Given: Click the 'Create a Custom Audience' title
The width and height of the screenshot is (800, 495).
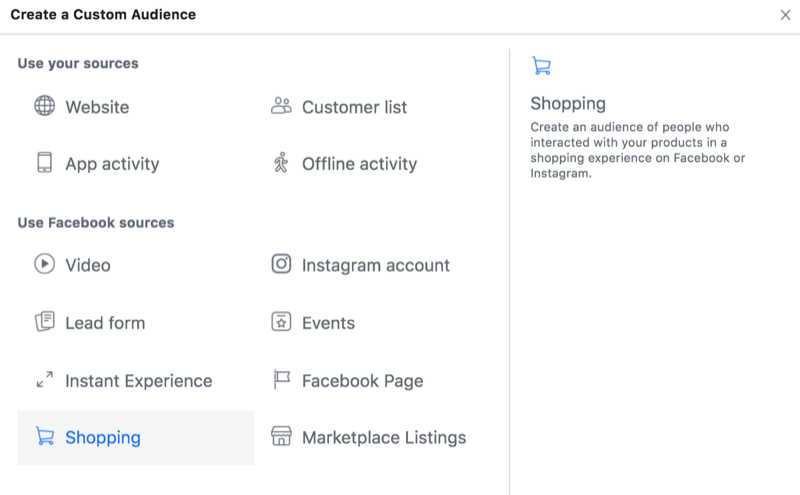Looking at the screenshot, I should pos(103,14).
